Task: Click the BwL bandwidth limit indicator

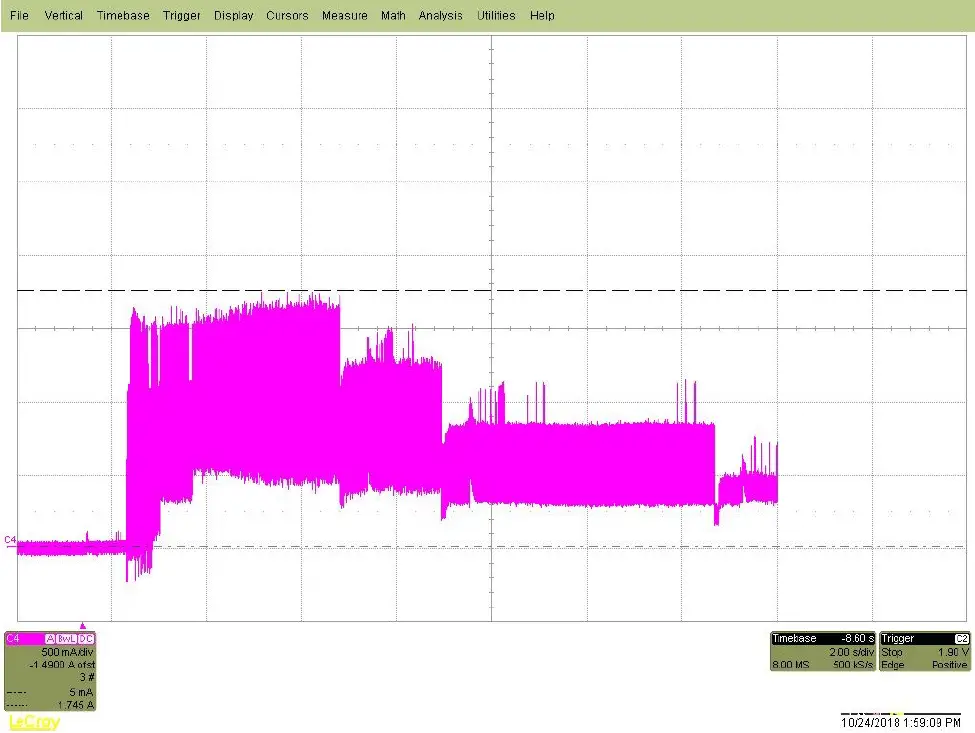Action: [x=67, y=638]
